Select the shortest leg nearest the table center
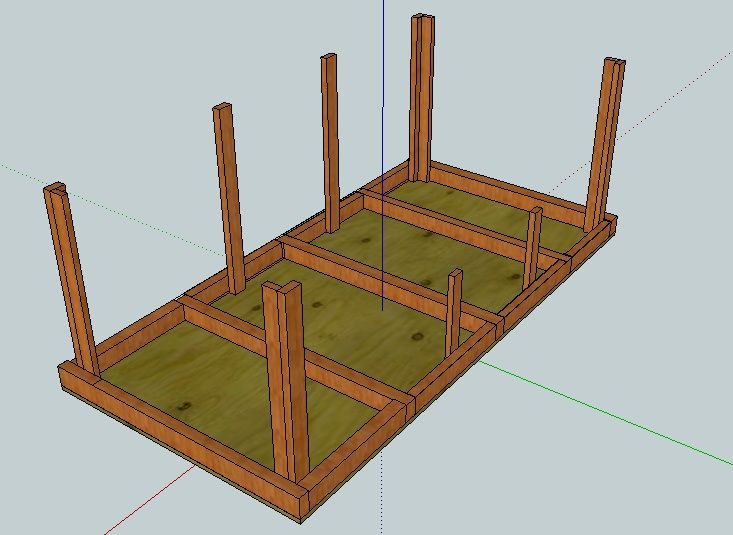 (453, 310)
